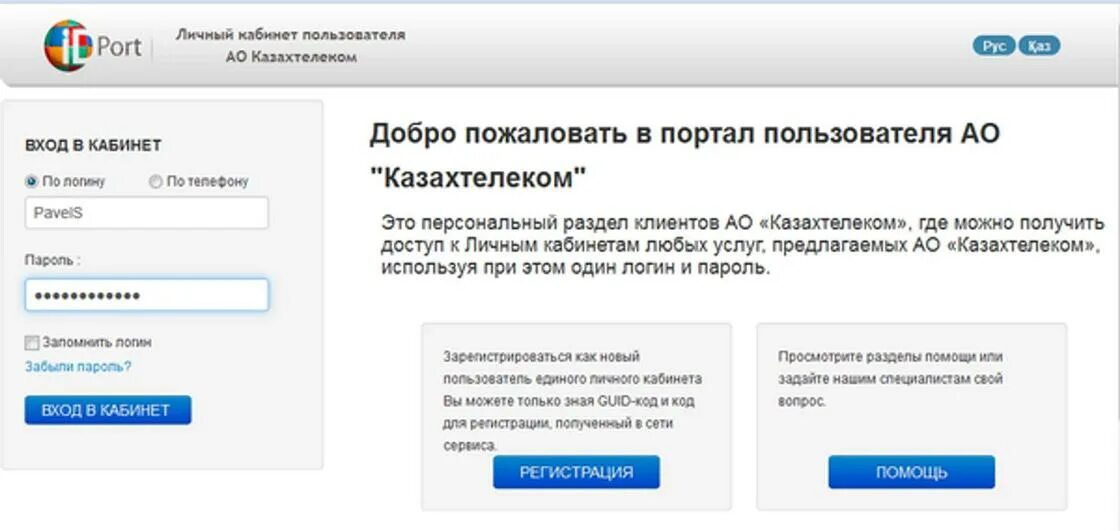Click the Личный кабинет пользователя header text
The height and width of the screenshot is (531, 1120).
291,35
